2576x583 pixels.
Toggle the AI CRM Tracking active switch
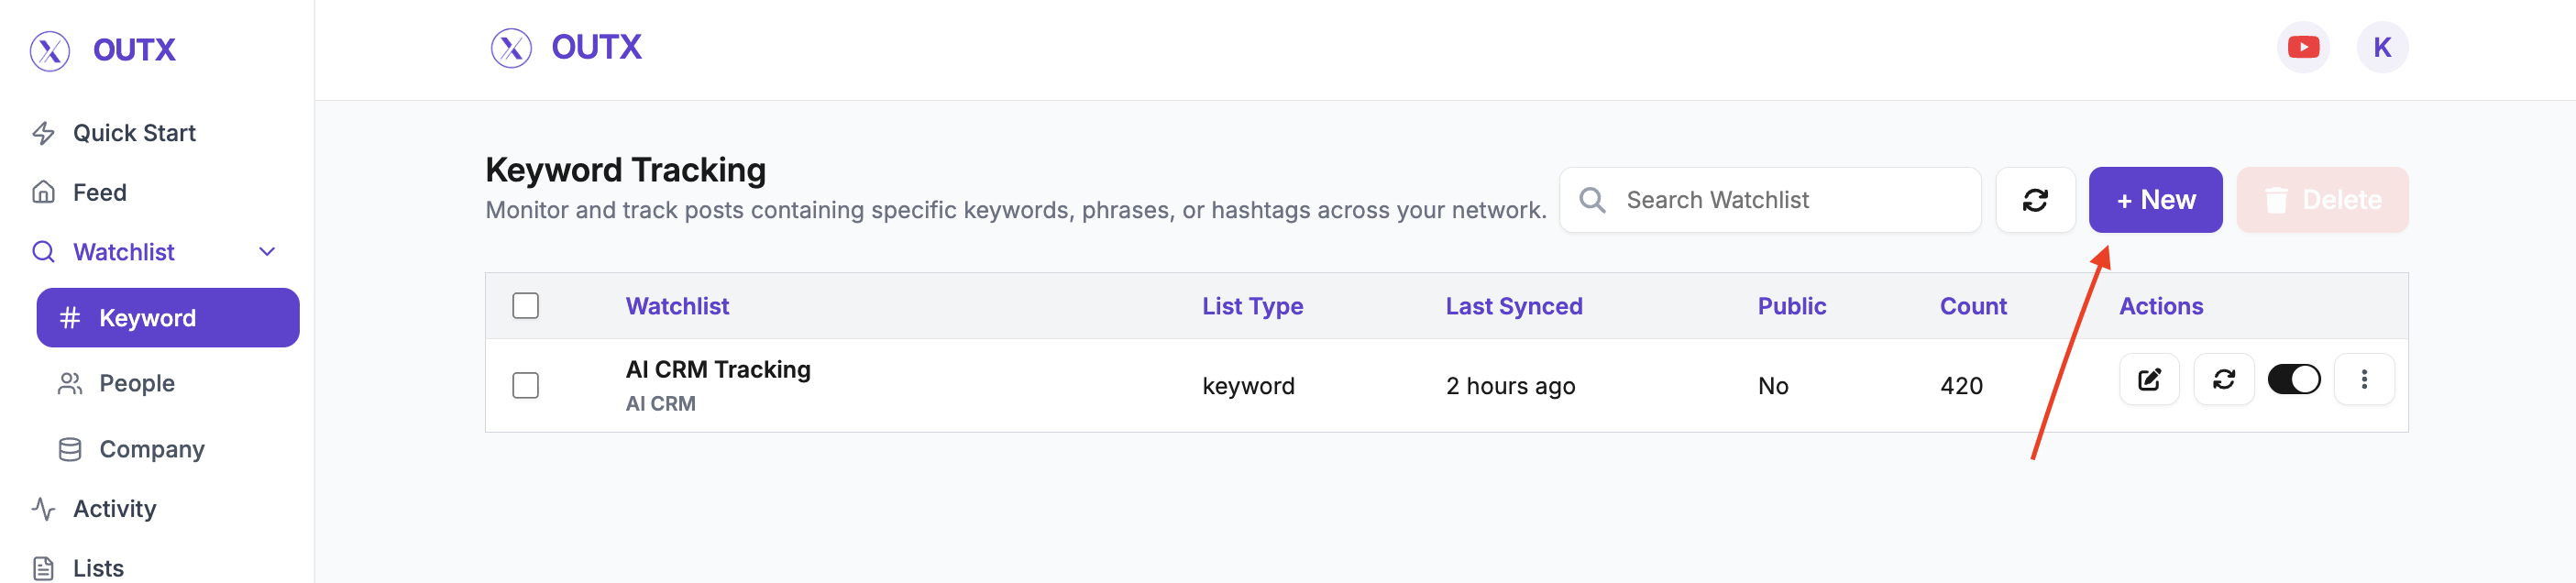coord(2293,379)
